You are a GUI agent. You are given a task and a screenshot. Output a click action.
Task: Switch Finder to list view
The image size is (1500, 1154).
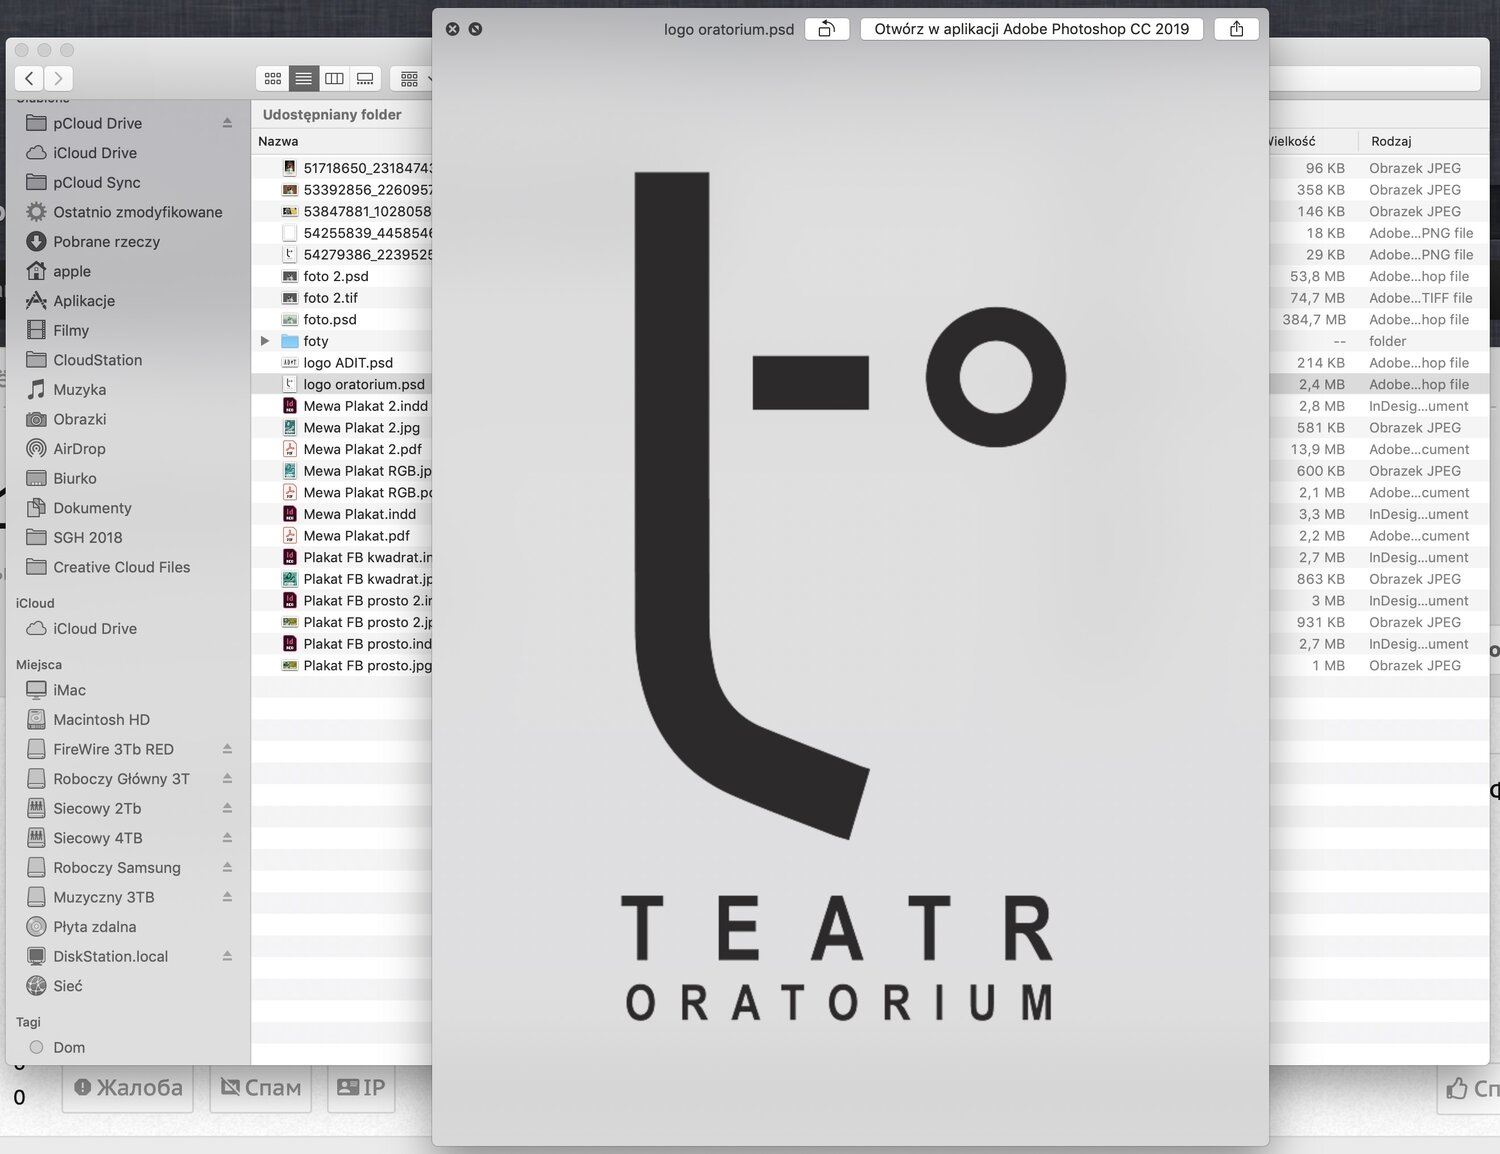coord(303,78)
